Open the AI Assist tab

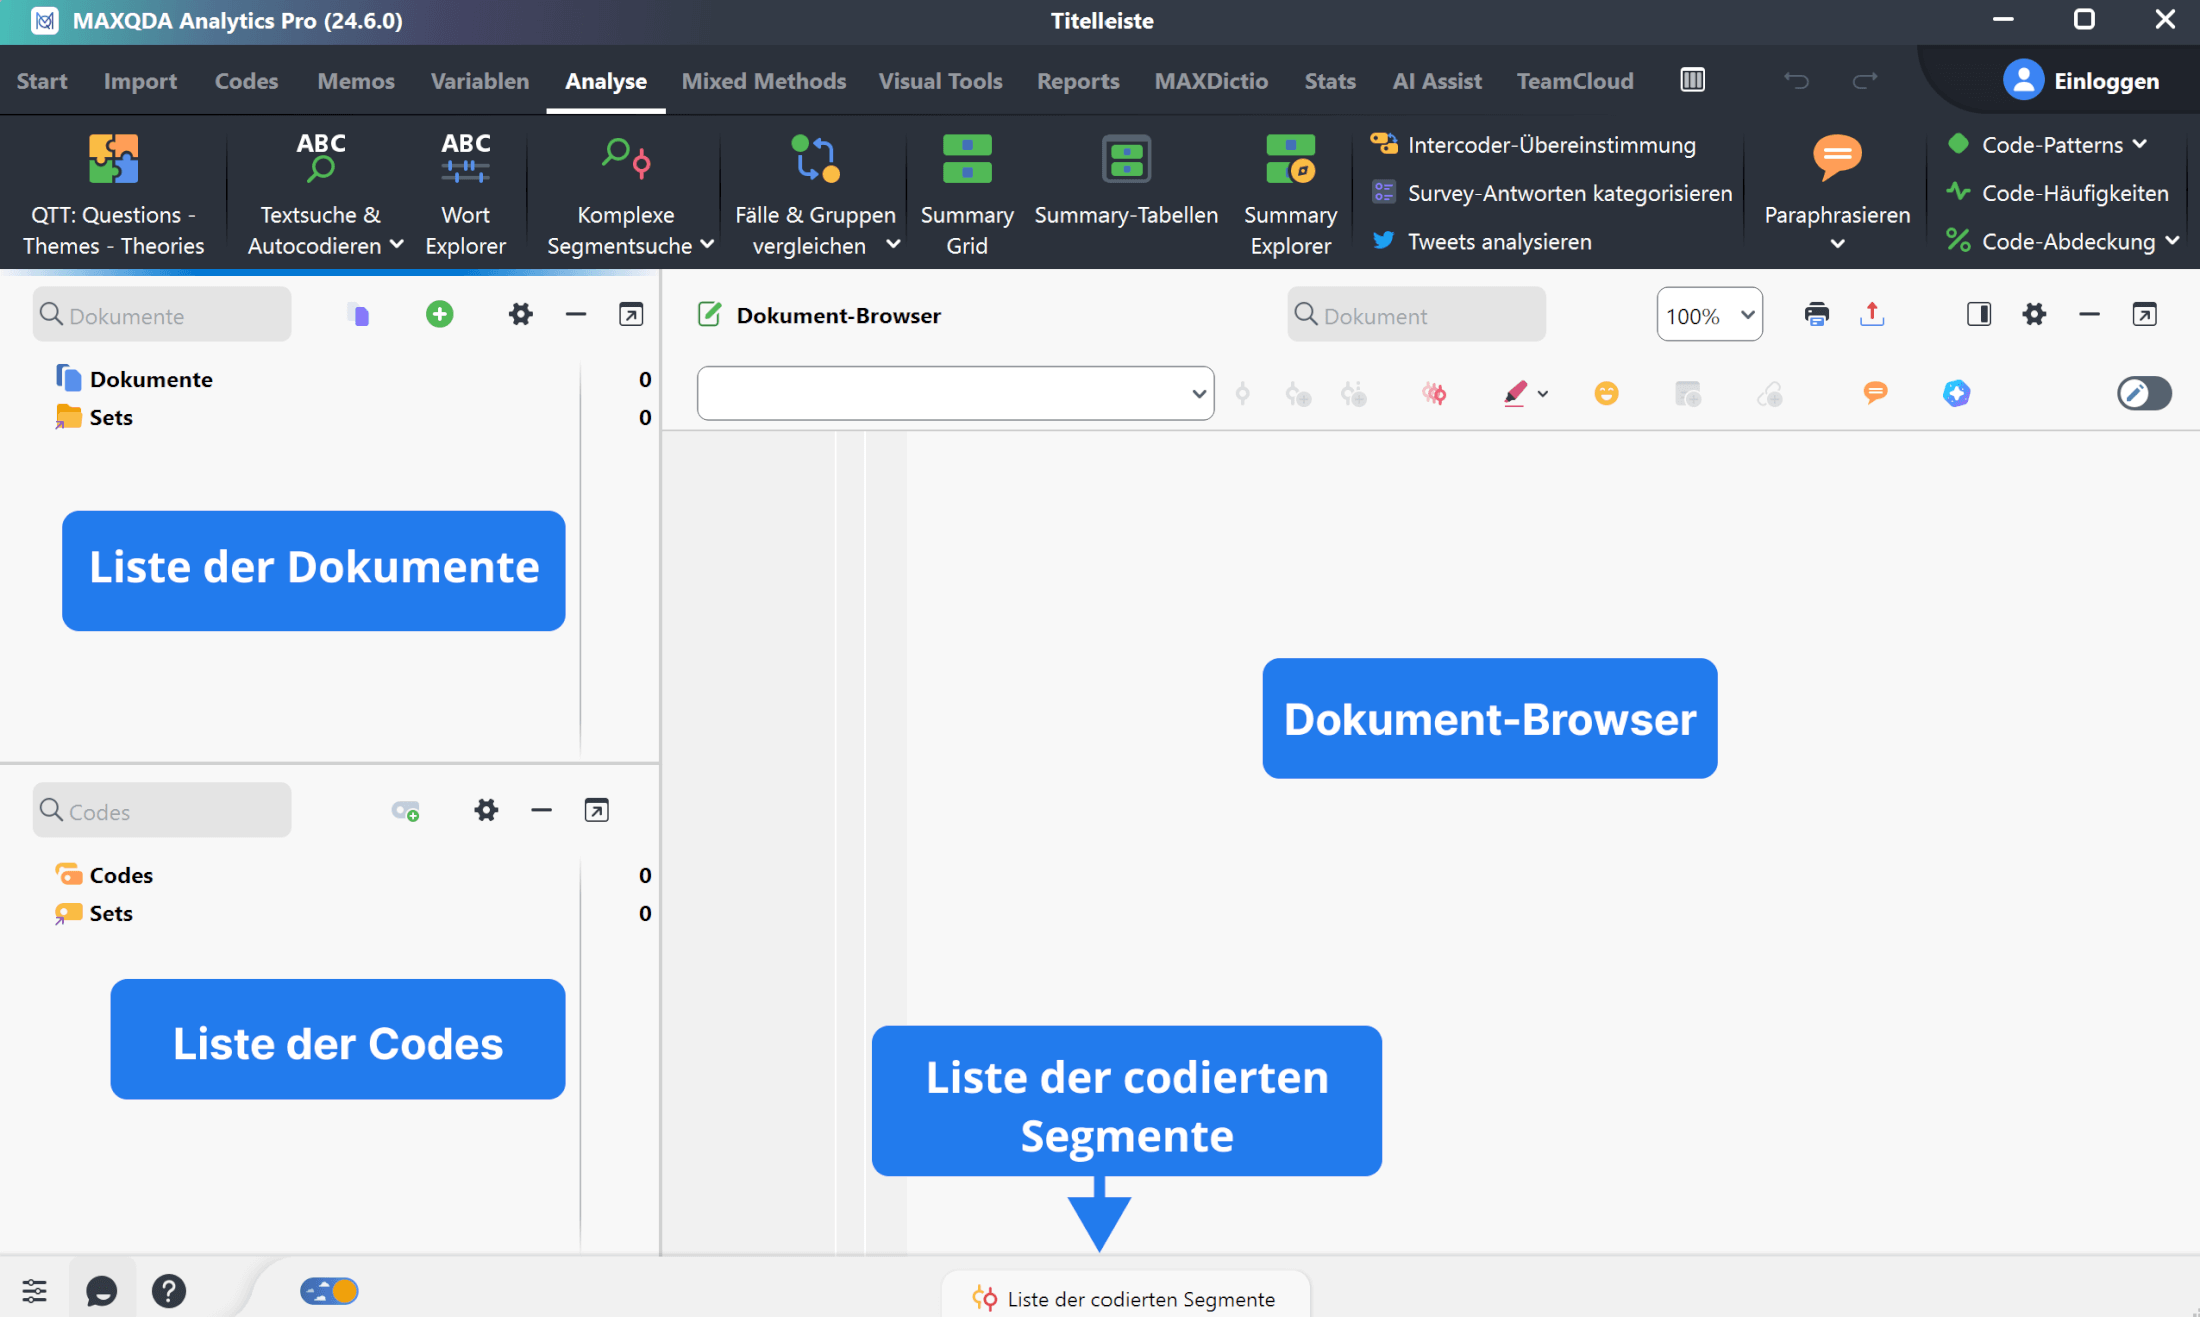(1437, 81)
